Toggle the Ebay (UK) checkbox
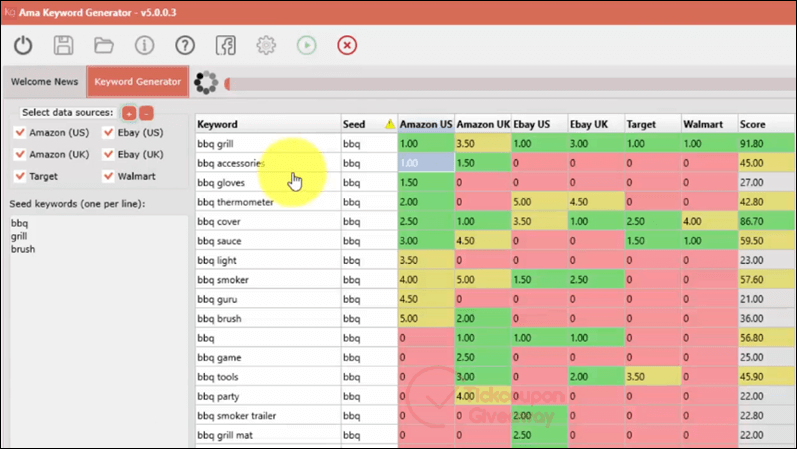797x449 pixels. point(108,154)
